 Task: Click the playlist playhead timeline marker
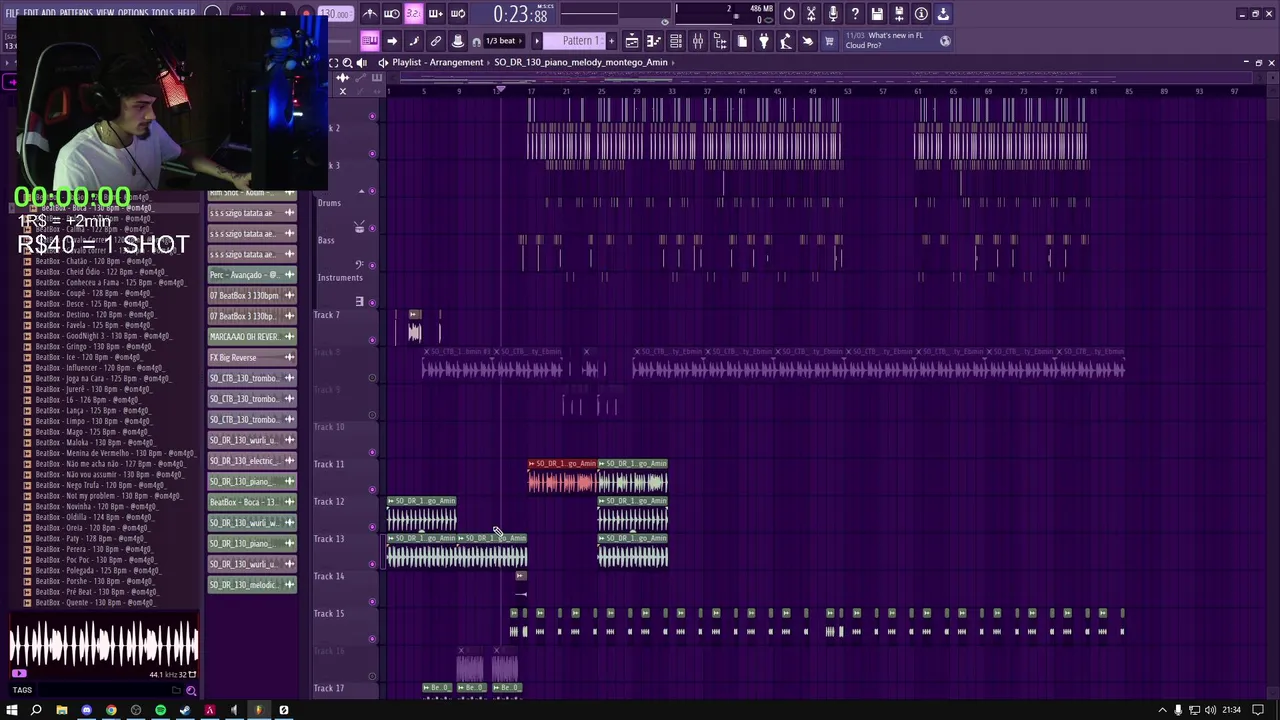coord(500,90)
